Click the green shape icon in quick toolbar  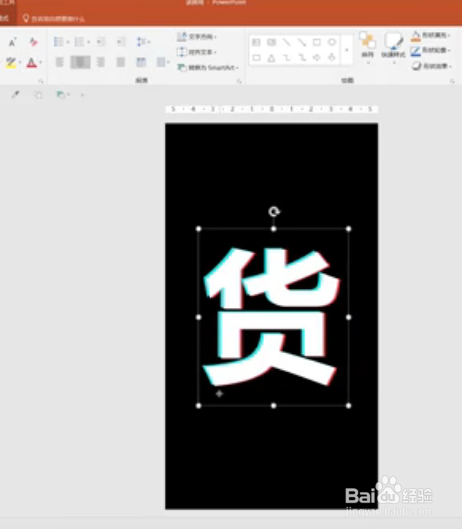click(x=61, y=95)
